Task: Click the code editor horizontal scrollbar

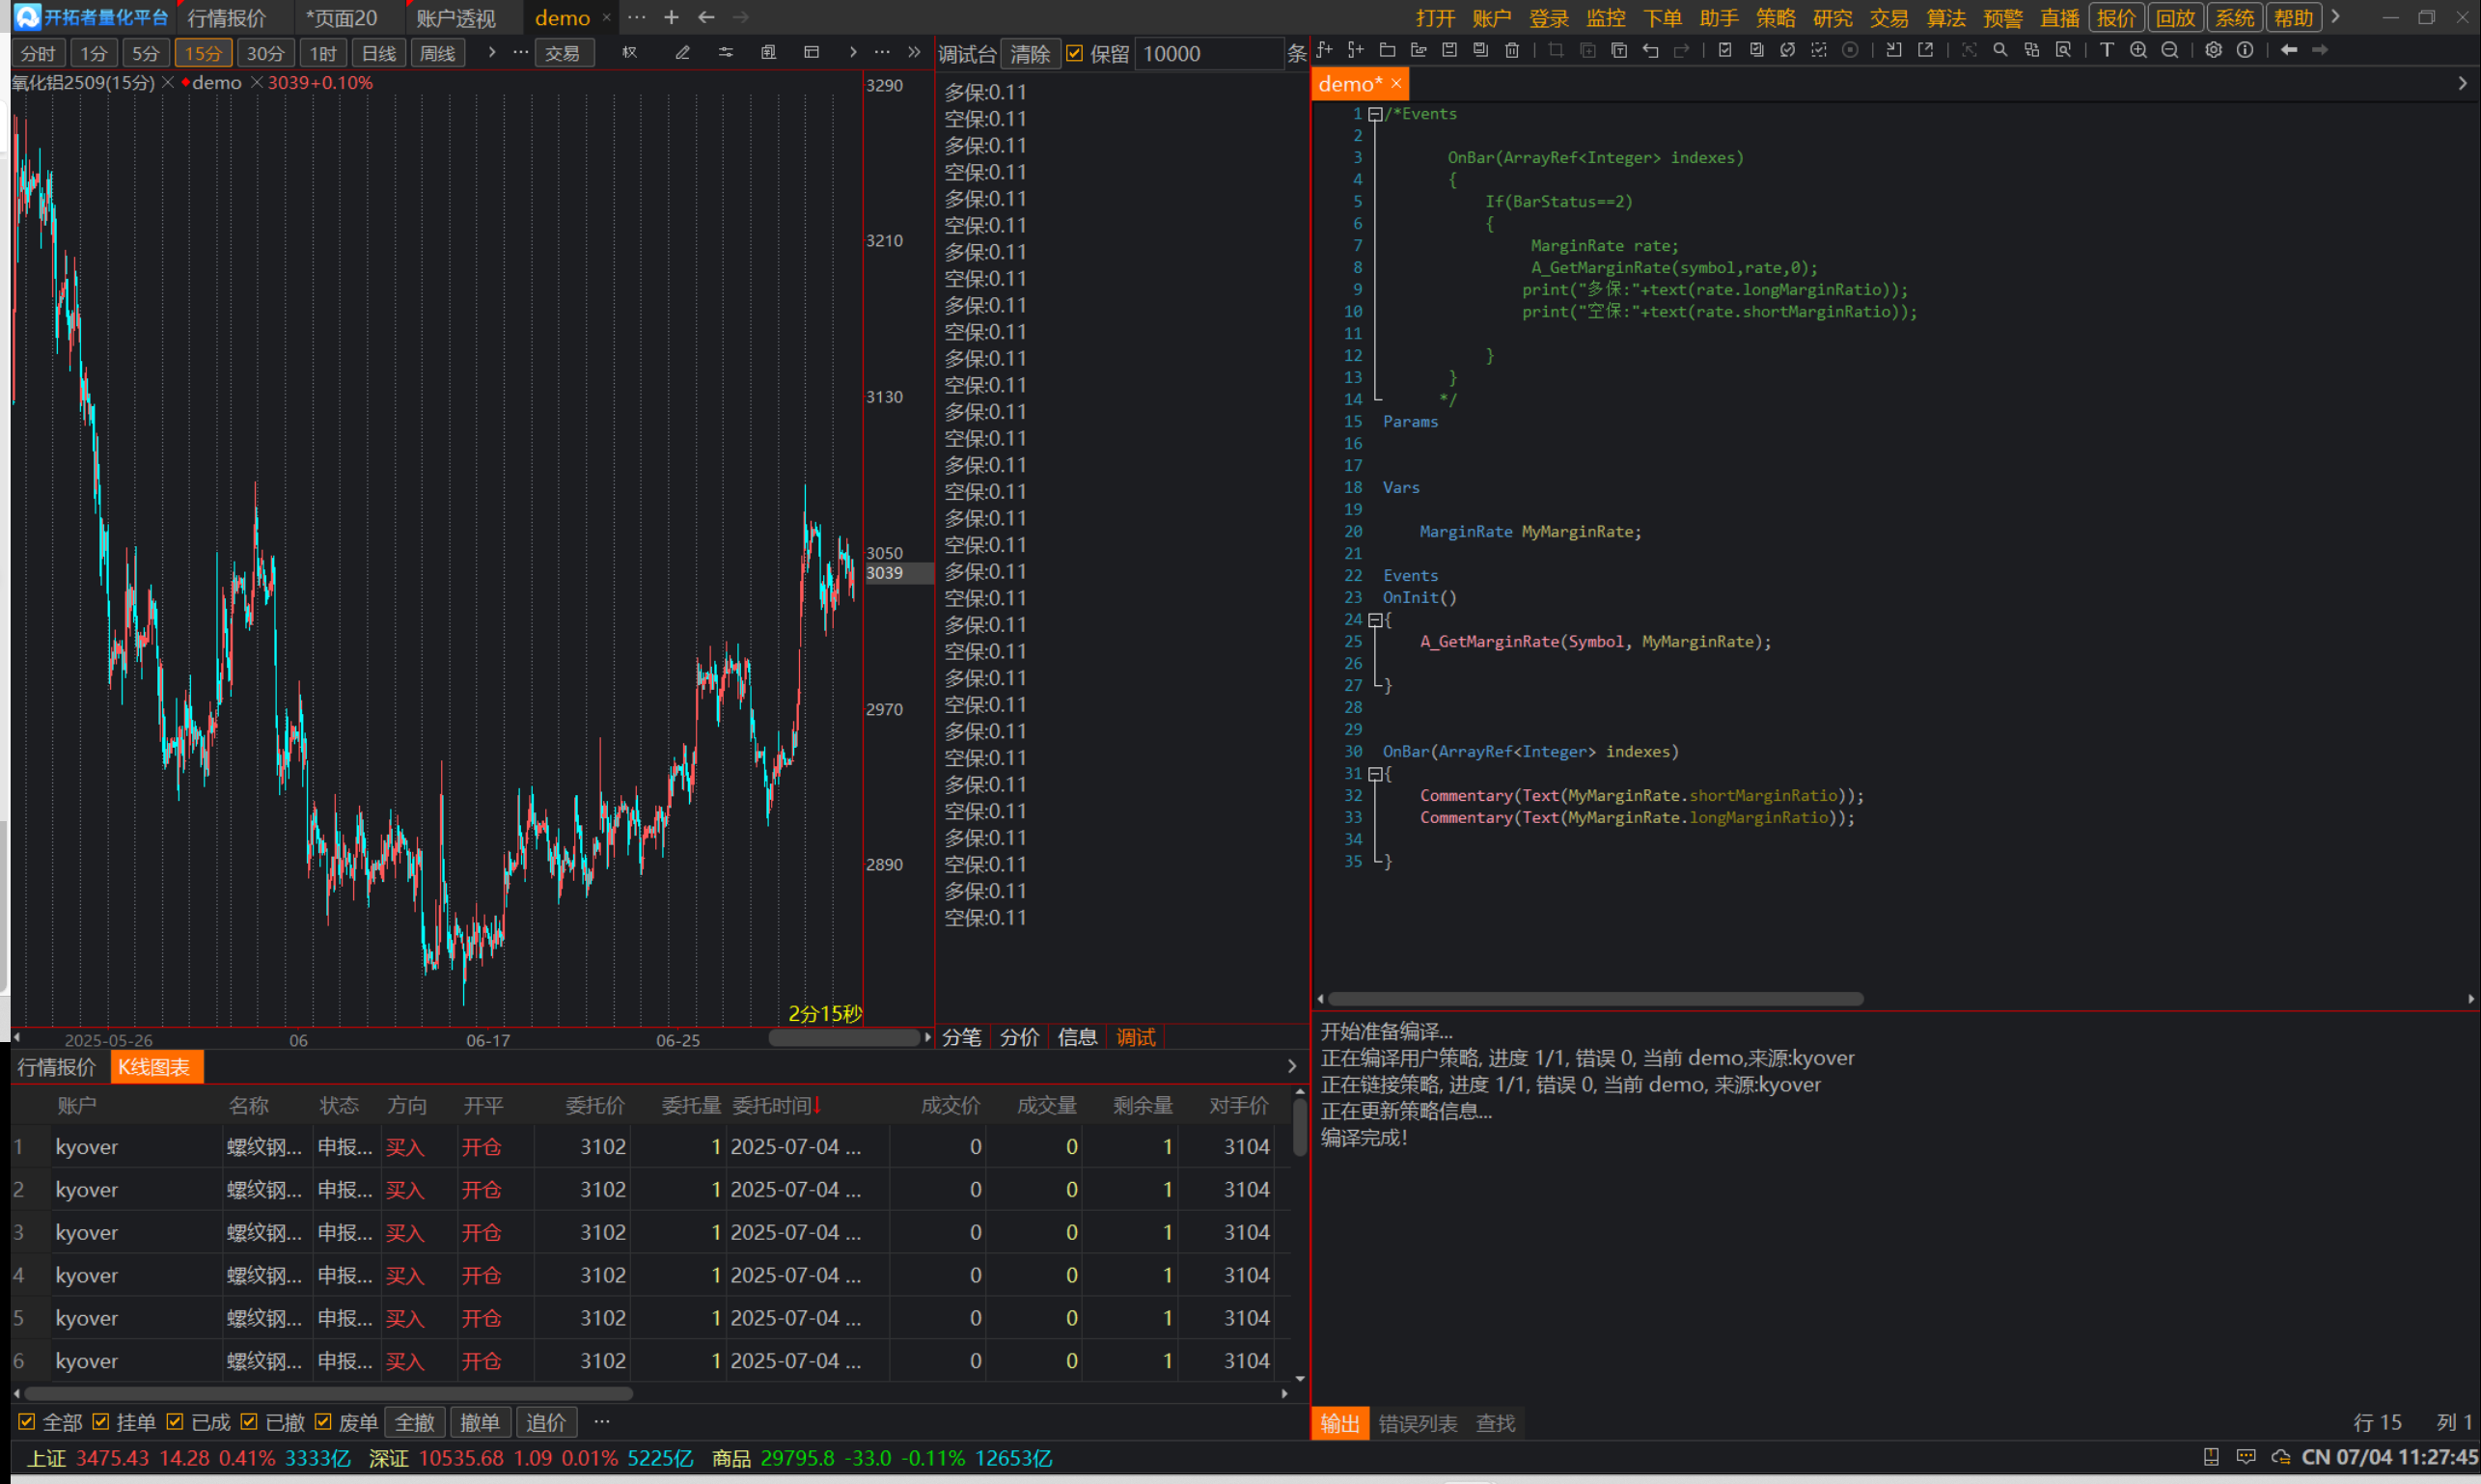Action: (x=1596, y=998)
